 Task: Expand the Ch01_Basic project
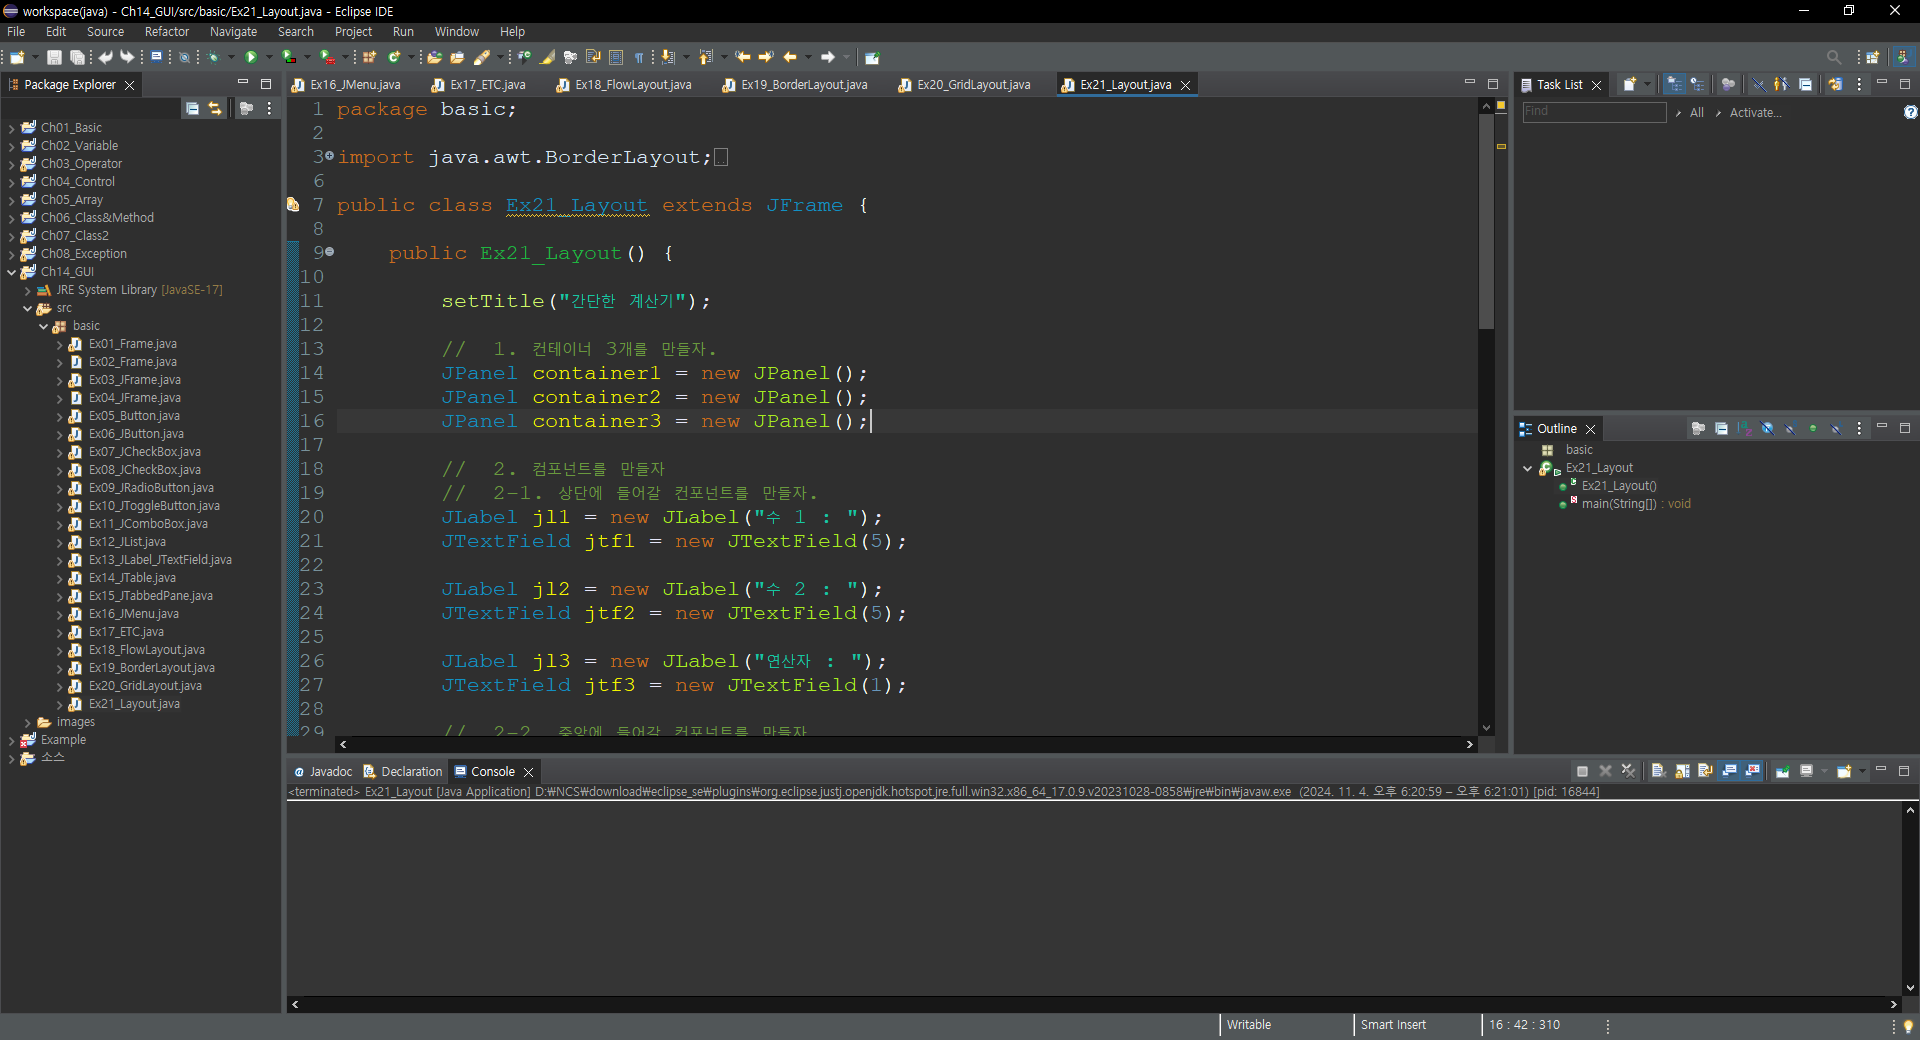point(11,128)
